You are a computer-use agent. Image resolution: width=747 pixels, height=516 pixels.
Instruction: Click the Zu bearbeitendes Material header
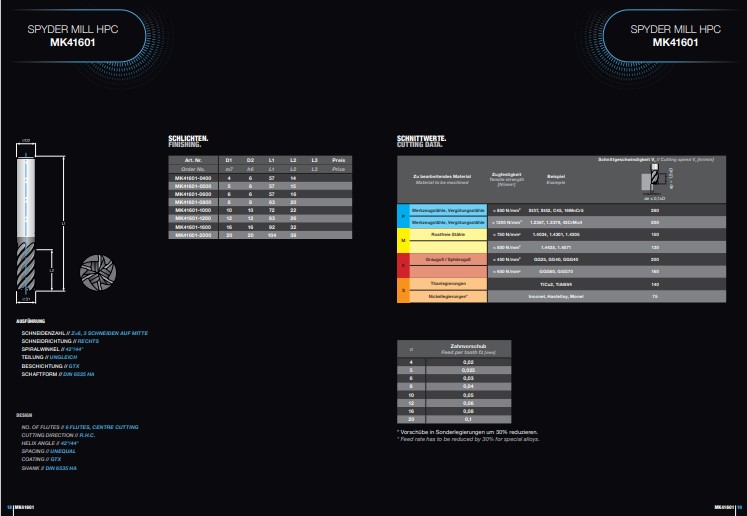pyautogui.click(x=442, y=177)
